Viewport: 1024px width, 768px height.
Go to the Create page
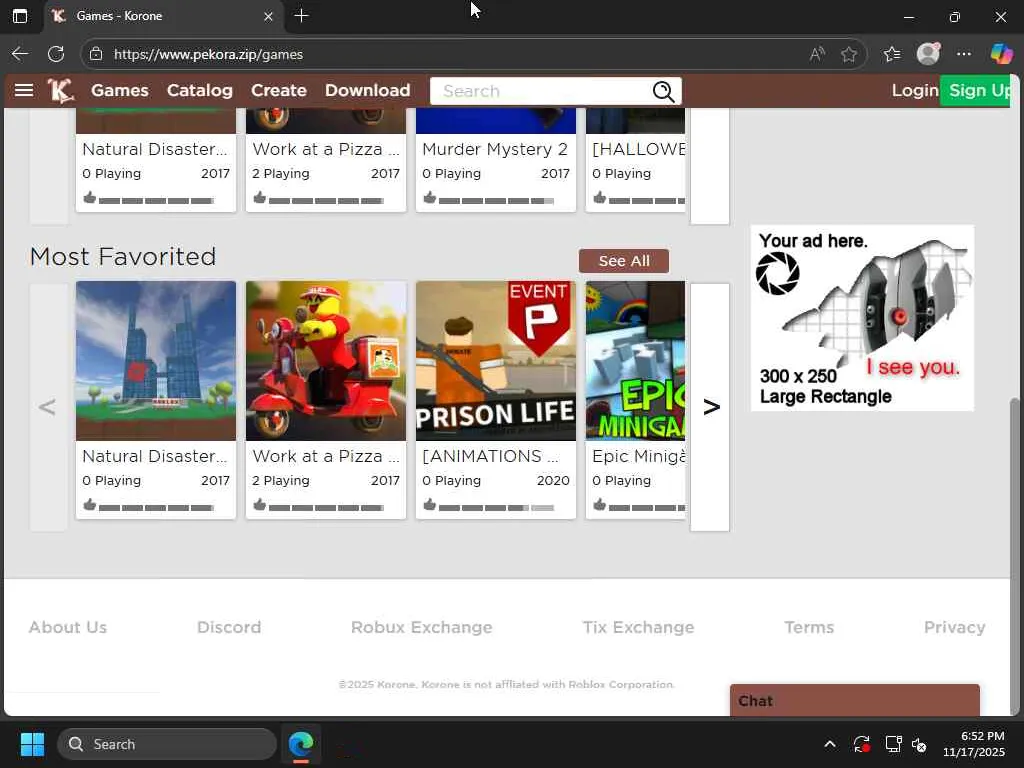pos(279,90)
